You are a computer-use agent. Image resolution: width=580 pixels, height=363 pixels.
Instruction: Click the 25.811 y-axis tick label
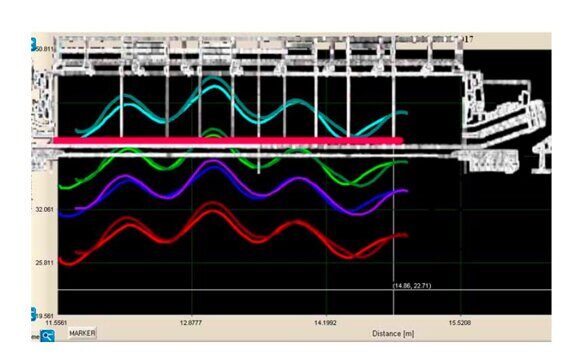click(45, 263)
